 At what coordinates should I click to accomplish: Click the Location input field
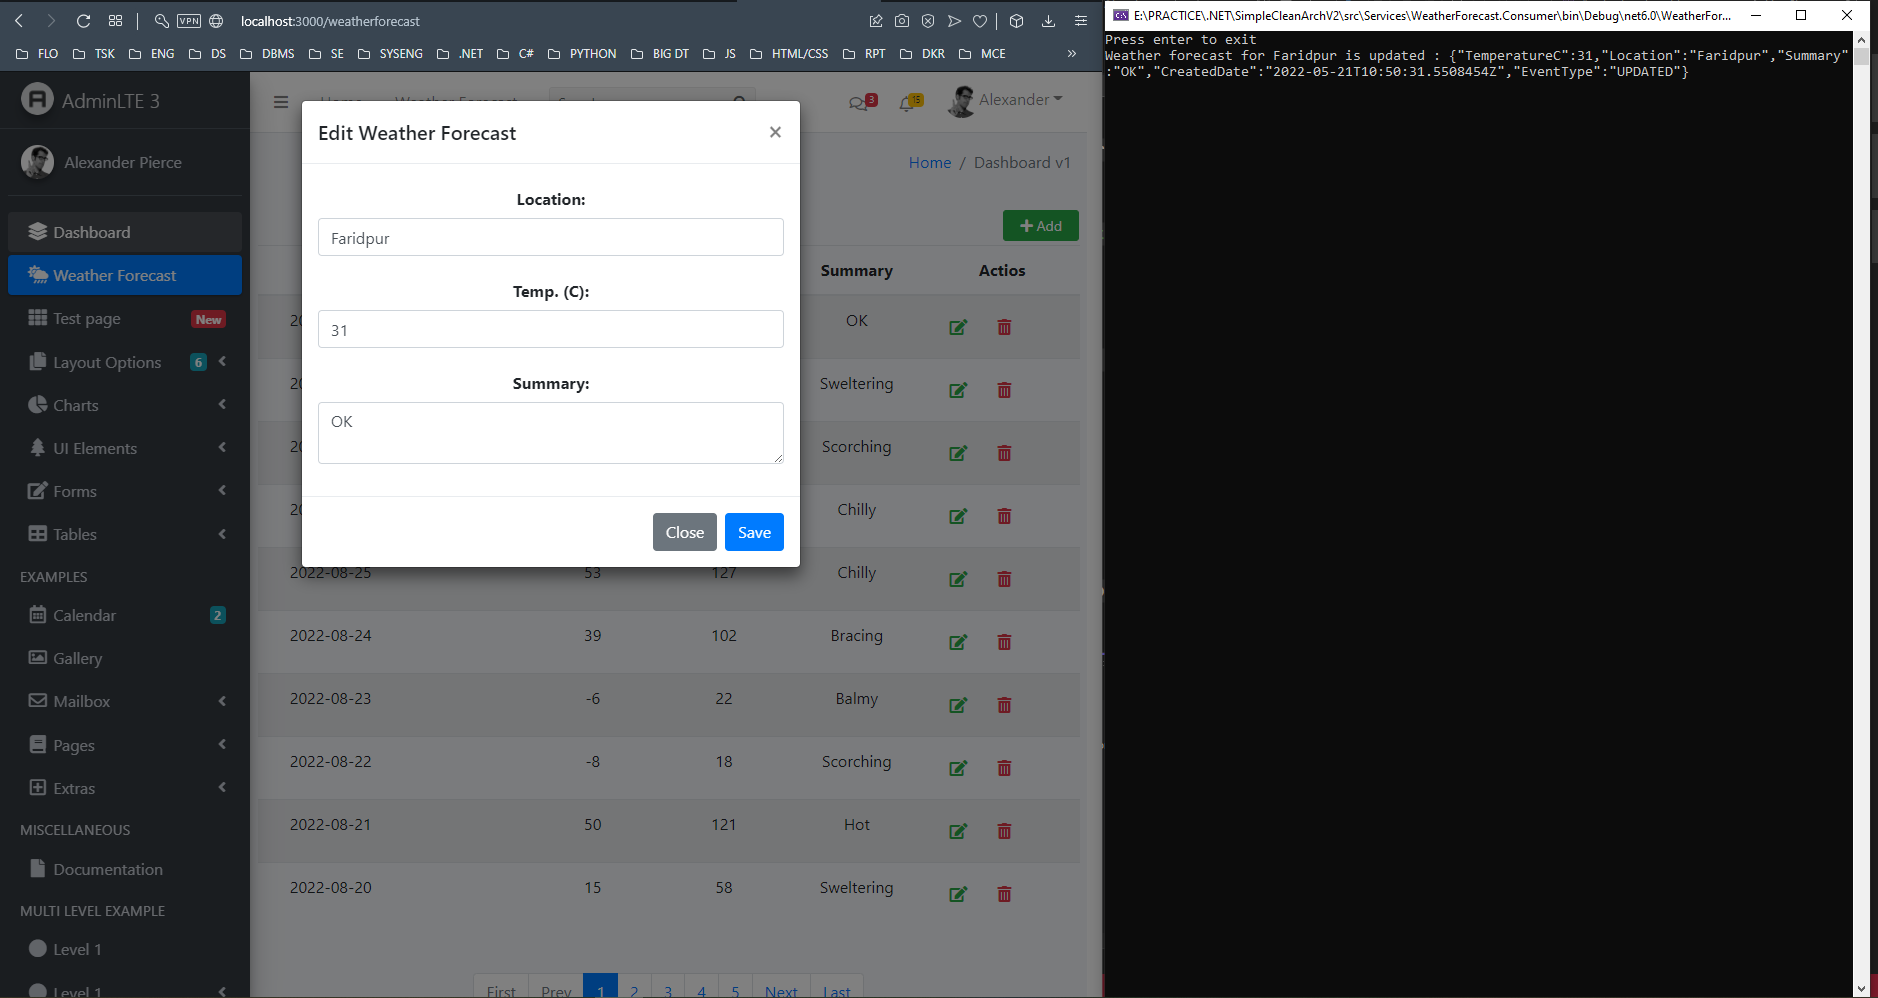550,238
